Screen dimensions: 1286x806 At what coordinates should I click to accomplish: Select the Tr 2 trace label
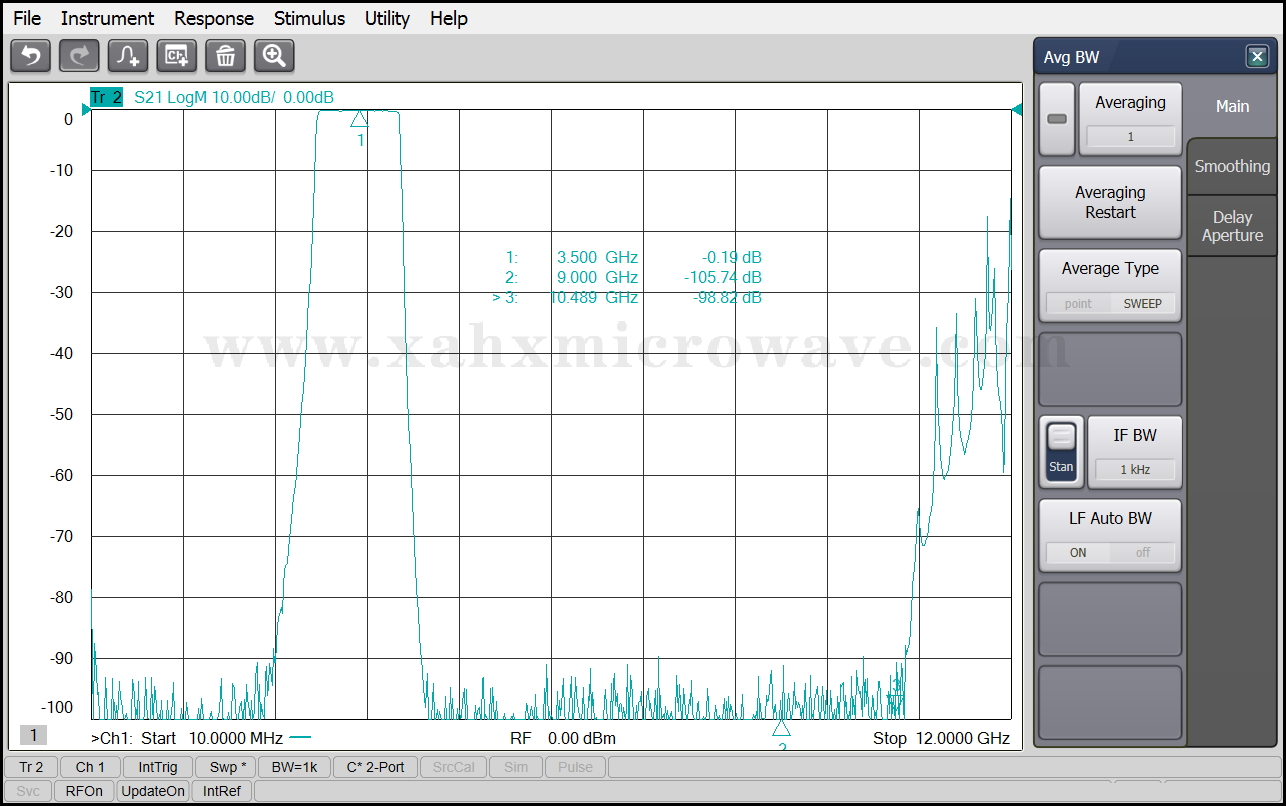tap(106, 97)
